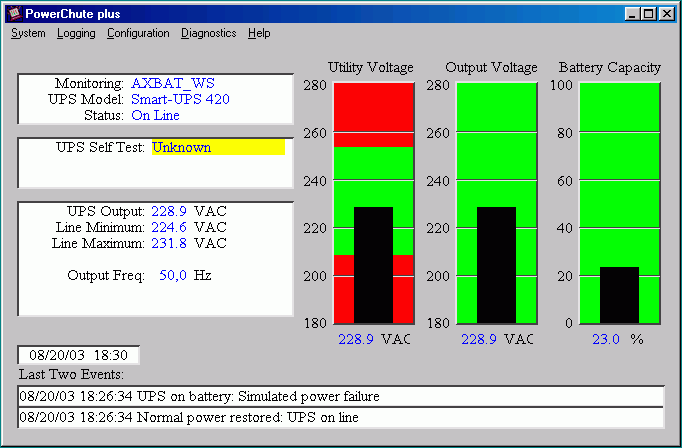
Task: Open the Configuration menu
Action: click(x=138, y=33)
